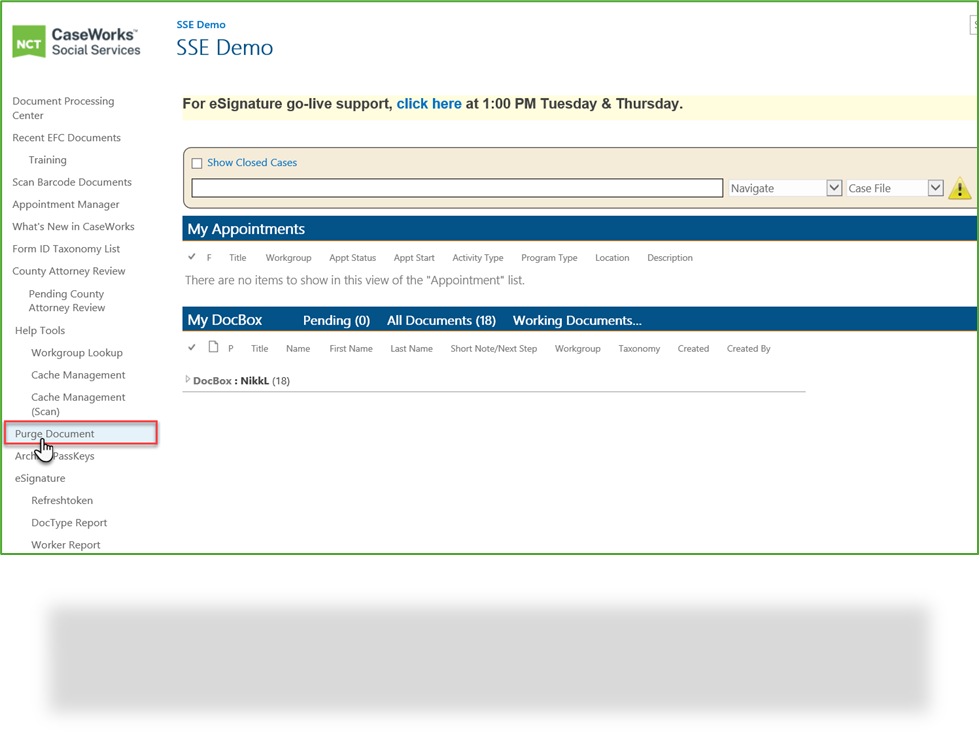Click the P column header in DocBox
Image resolution: width=979 pixels, height=738 pixels.
tap(230, 348)
